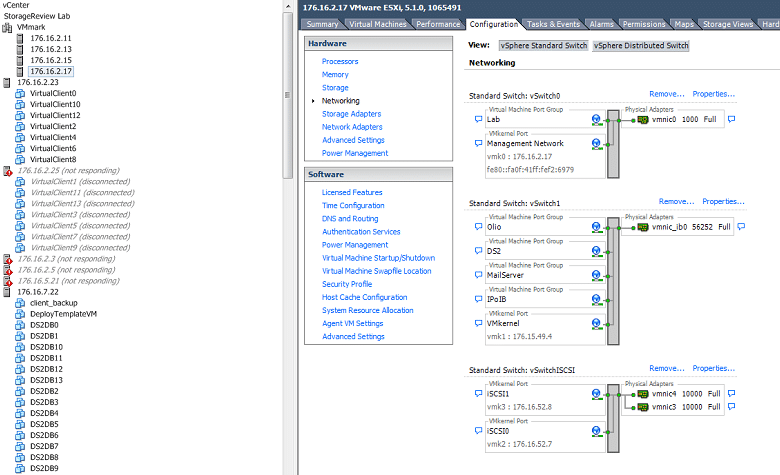Open the Maps tab
The width and height of the screenshot is (780, 475).
coord(684,24)
